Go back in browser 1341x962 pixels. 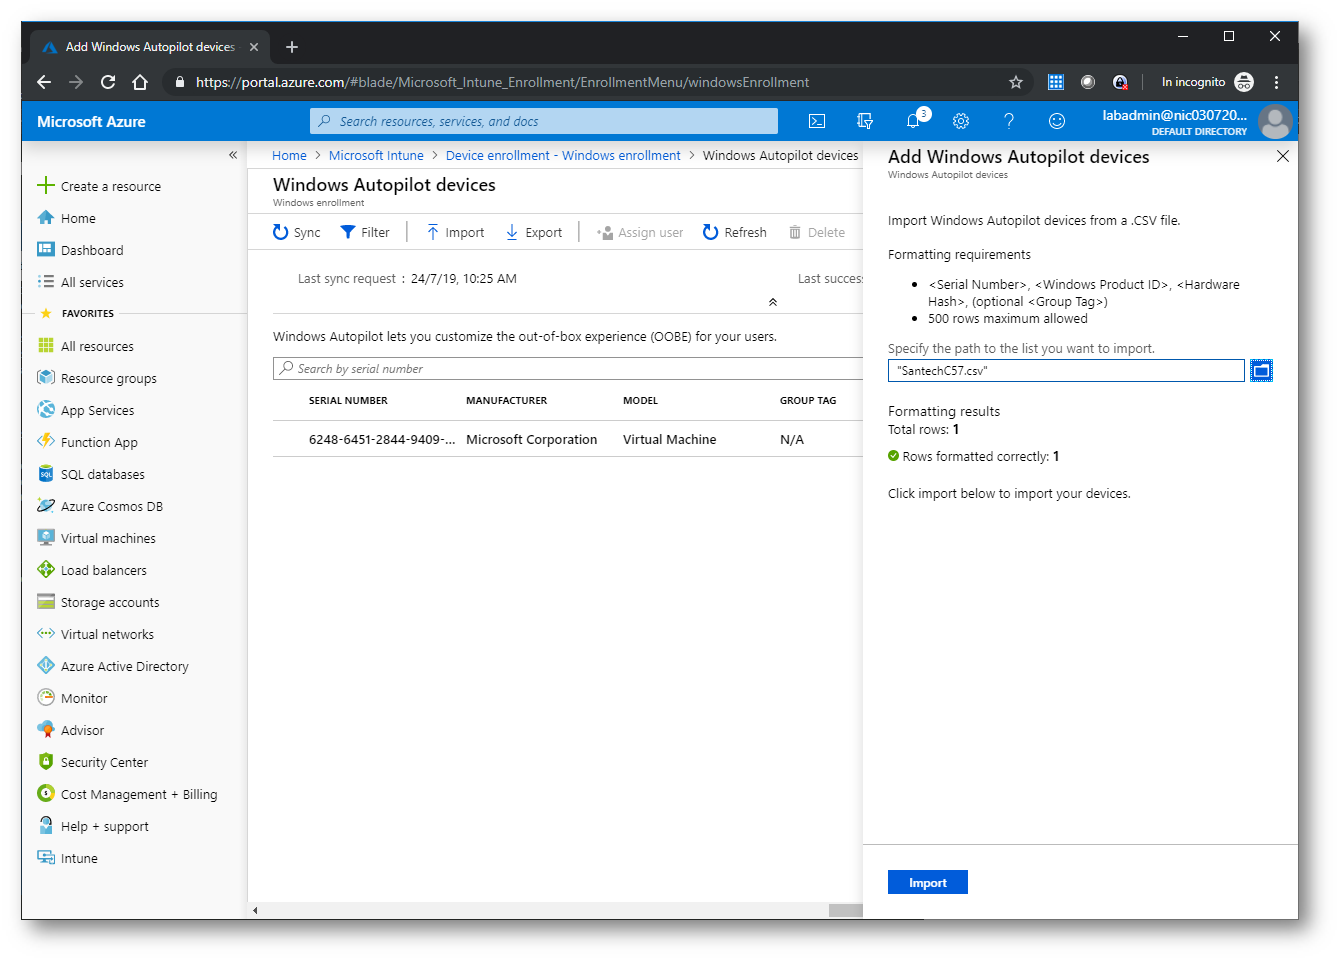coord(43,82)
